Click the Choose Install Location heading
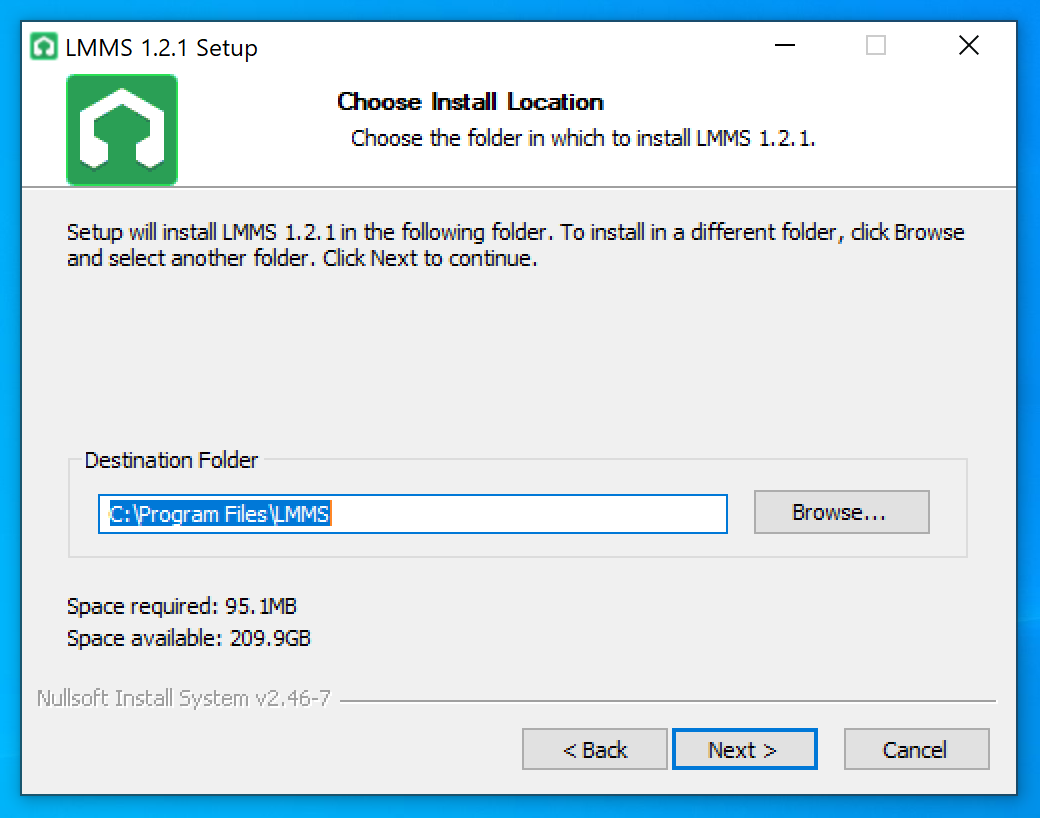Screen dimensions: 1040x818 [470, 101]
